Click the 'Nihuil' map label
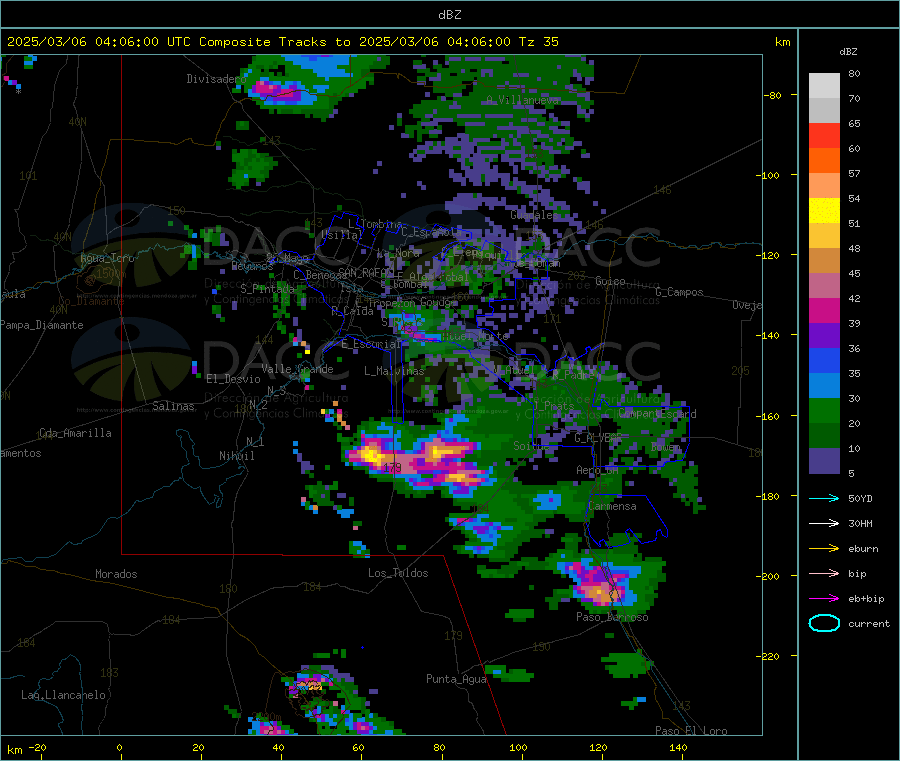The image size is (900, 761). pyautogui.click(x=236, y=456)
